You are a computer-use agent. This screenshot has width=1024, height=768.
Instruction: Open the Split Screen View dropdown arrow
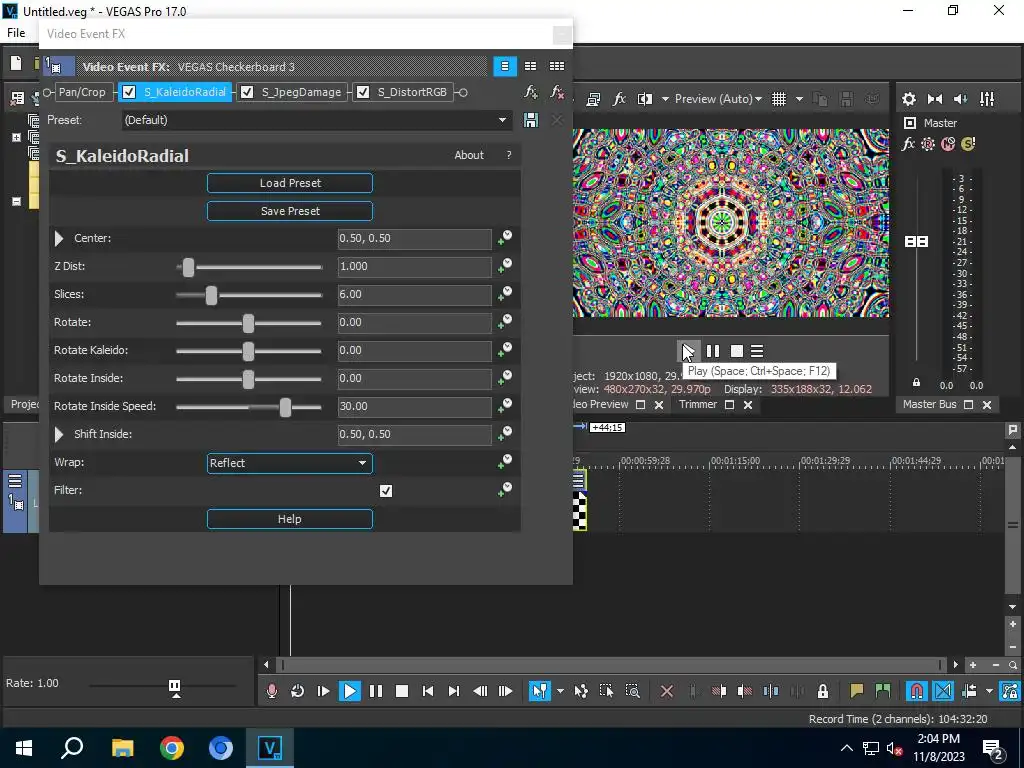(665, 99)
